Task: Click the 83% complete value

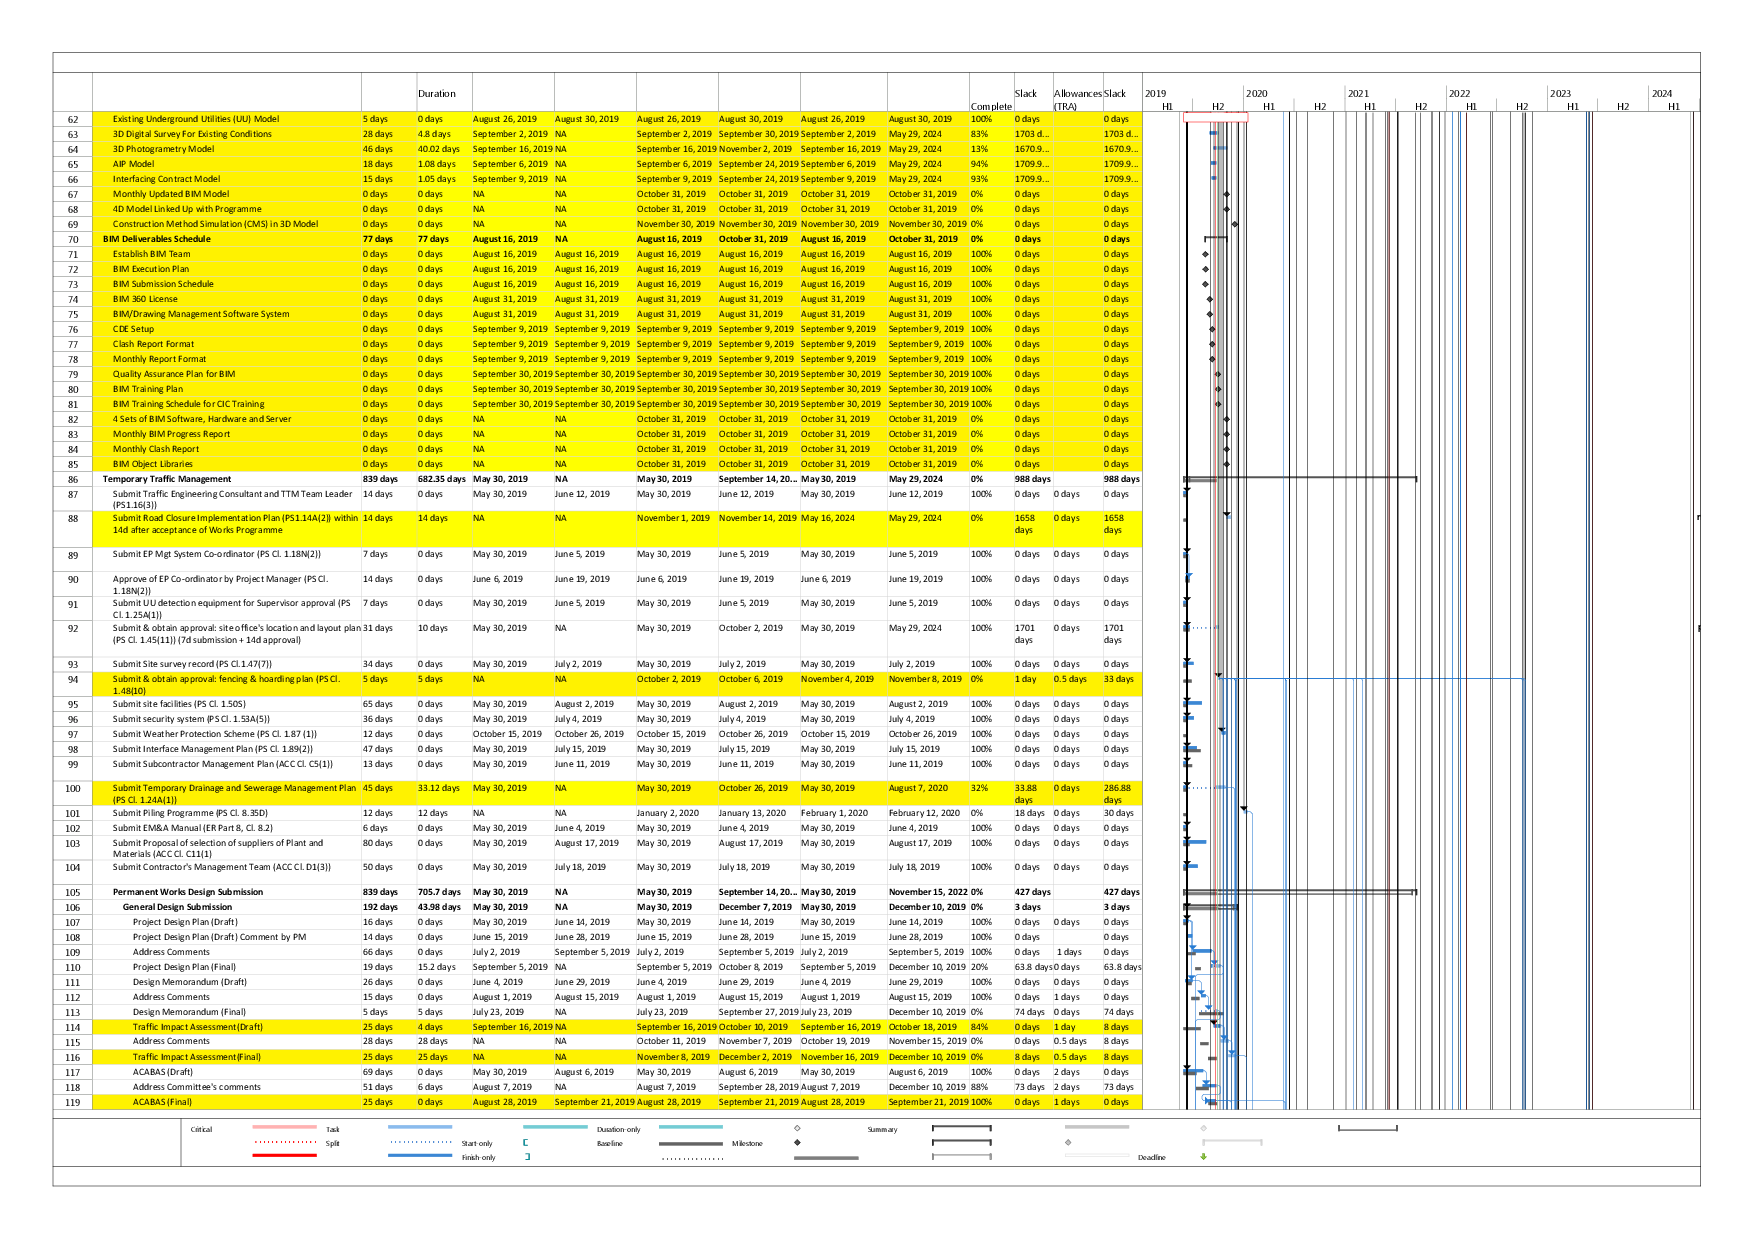Action: [980, 134]
